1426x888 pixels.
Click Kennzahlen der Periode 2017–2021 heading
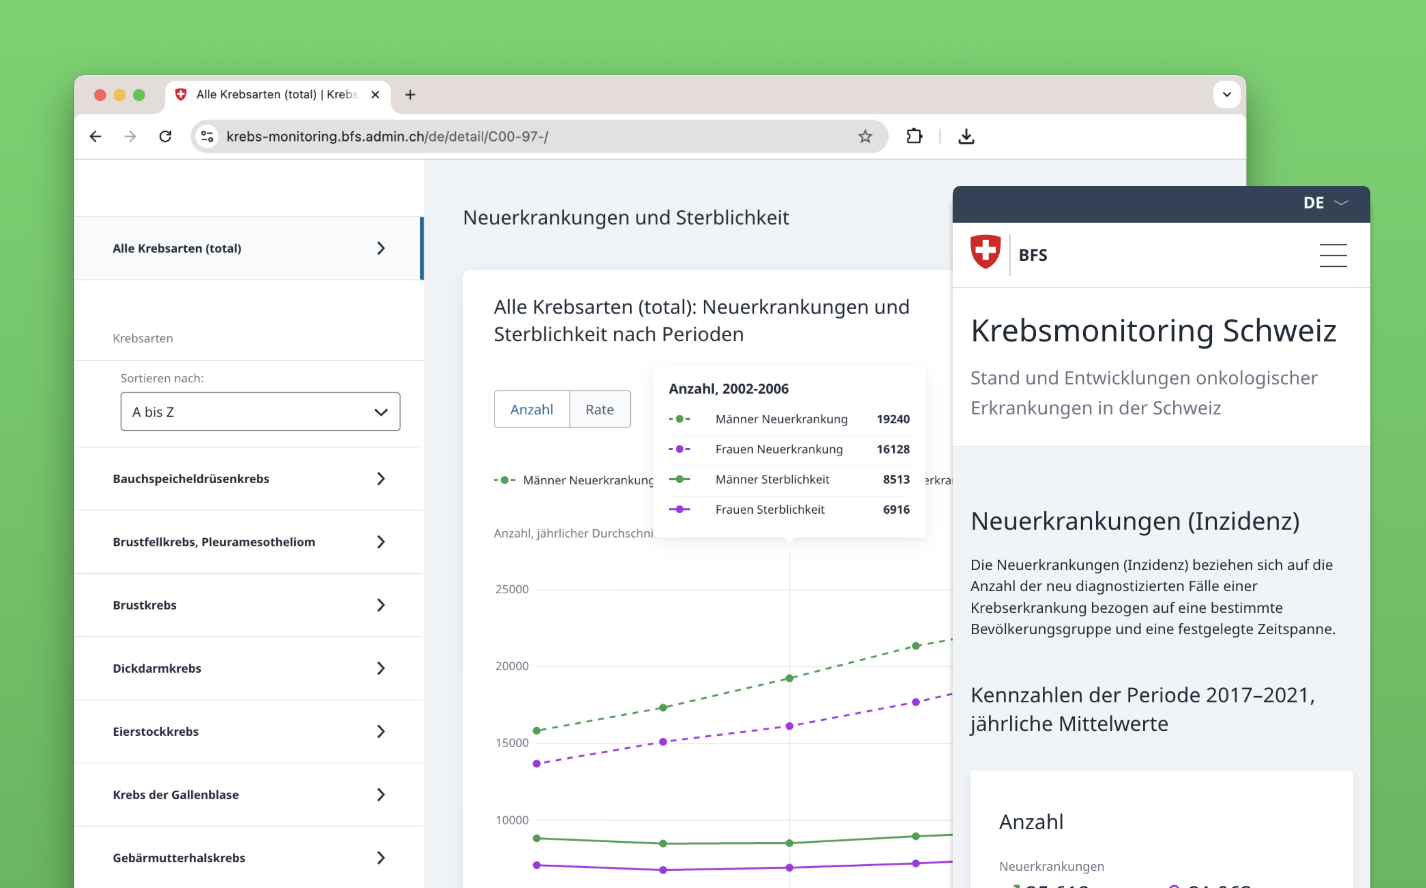[1143, 709]
